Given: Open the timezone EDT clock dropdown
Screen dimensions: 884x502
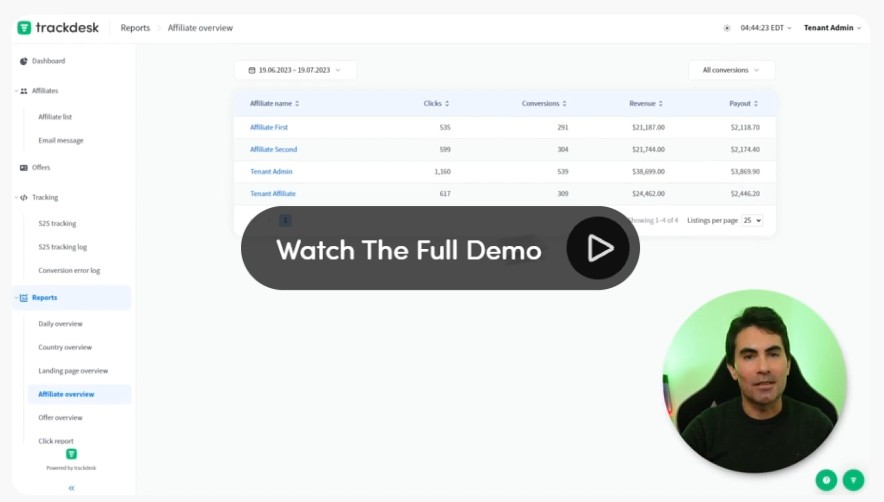Looking at the screenshot, I should click(x=766, y=28).
